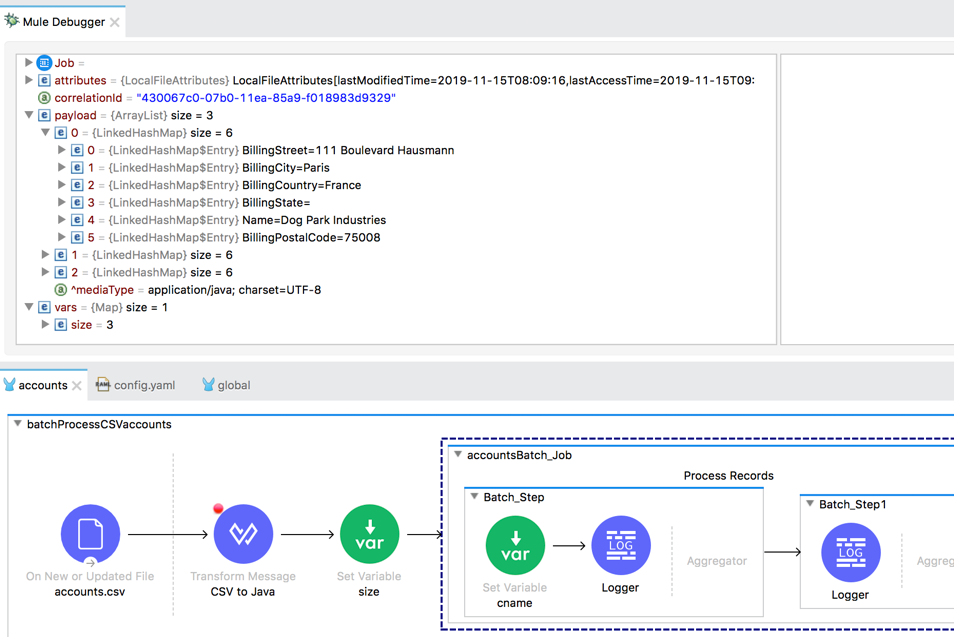Image resolution: width=954 pixels, height=637 pixels.
Task: Click the global tab Mule icon
Action: 208,385
